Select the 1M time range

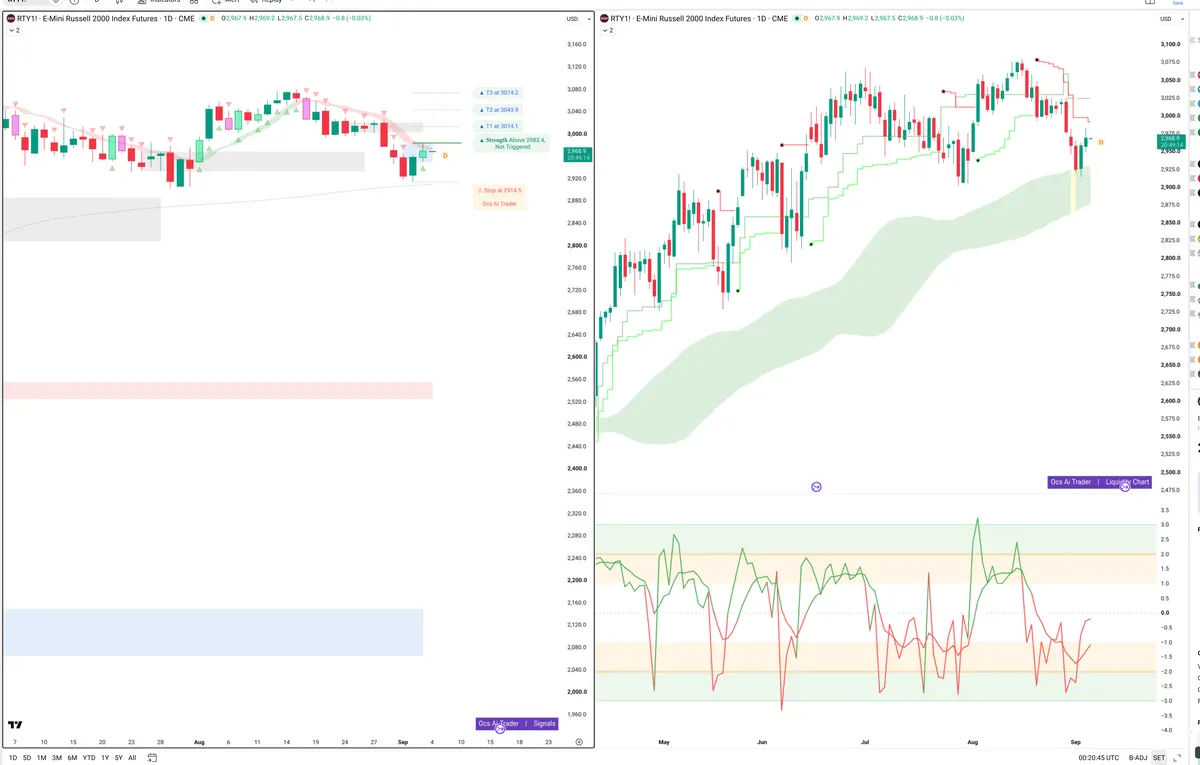(x=42, y=758)
